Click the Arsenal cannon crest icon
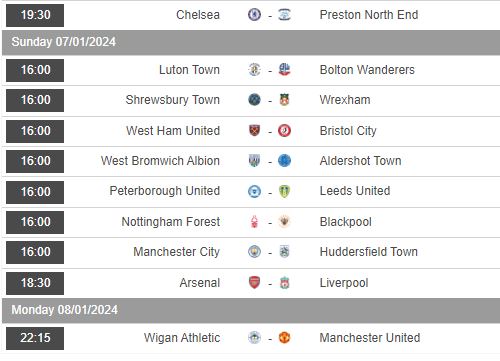The height and width of the screenshot is (361, 500). point(254,283)
